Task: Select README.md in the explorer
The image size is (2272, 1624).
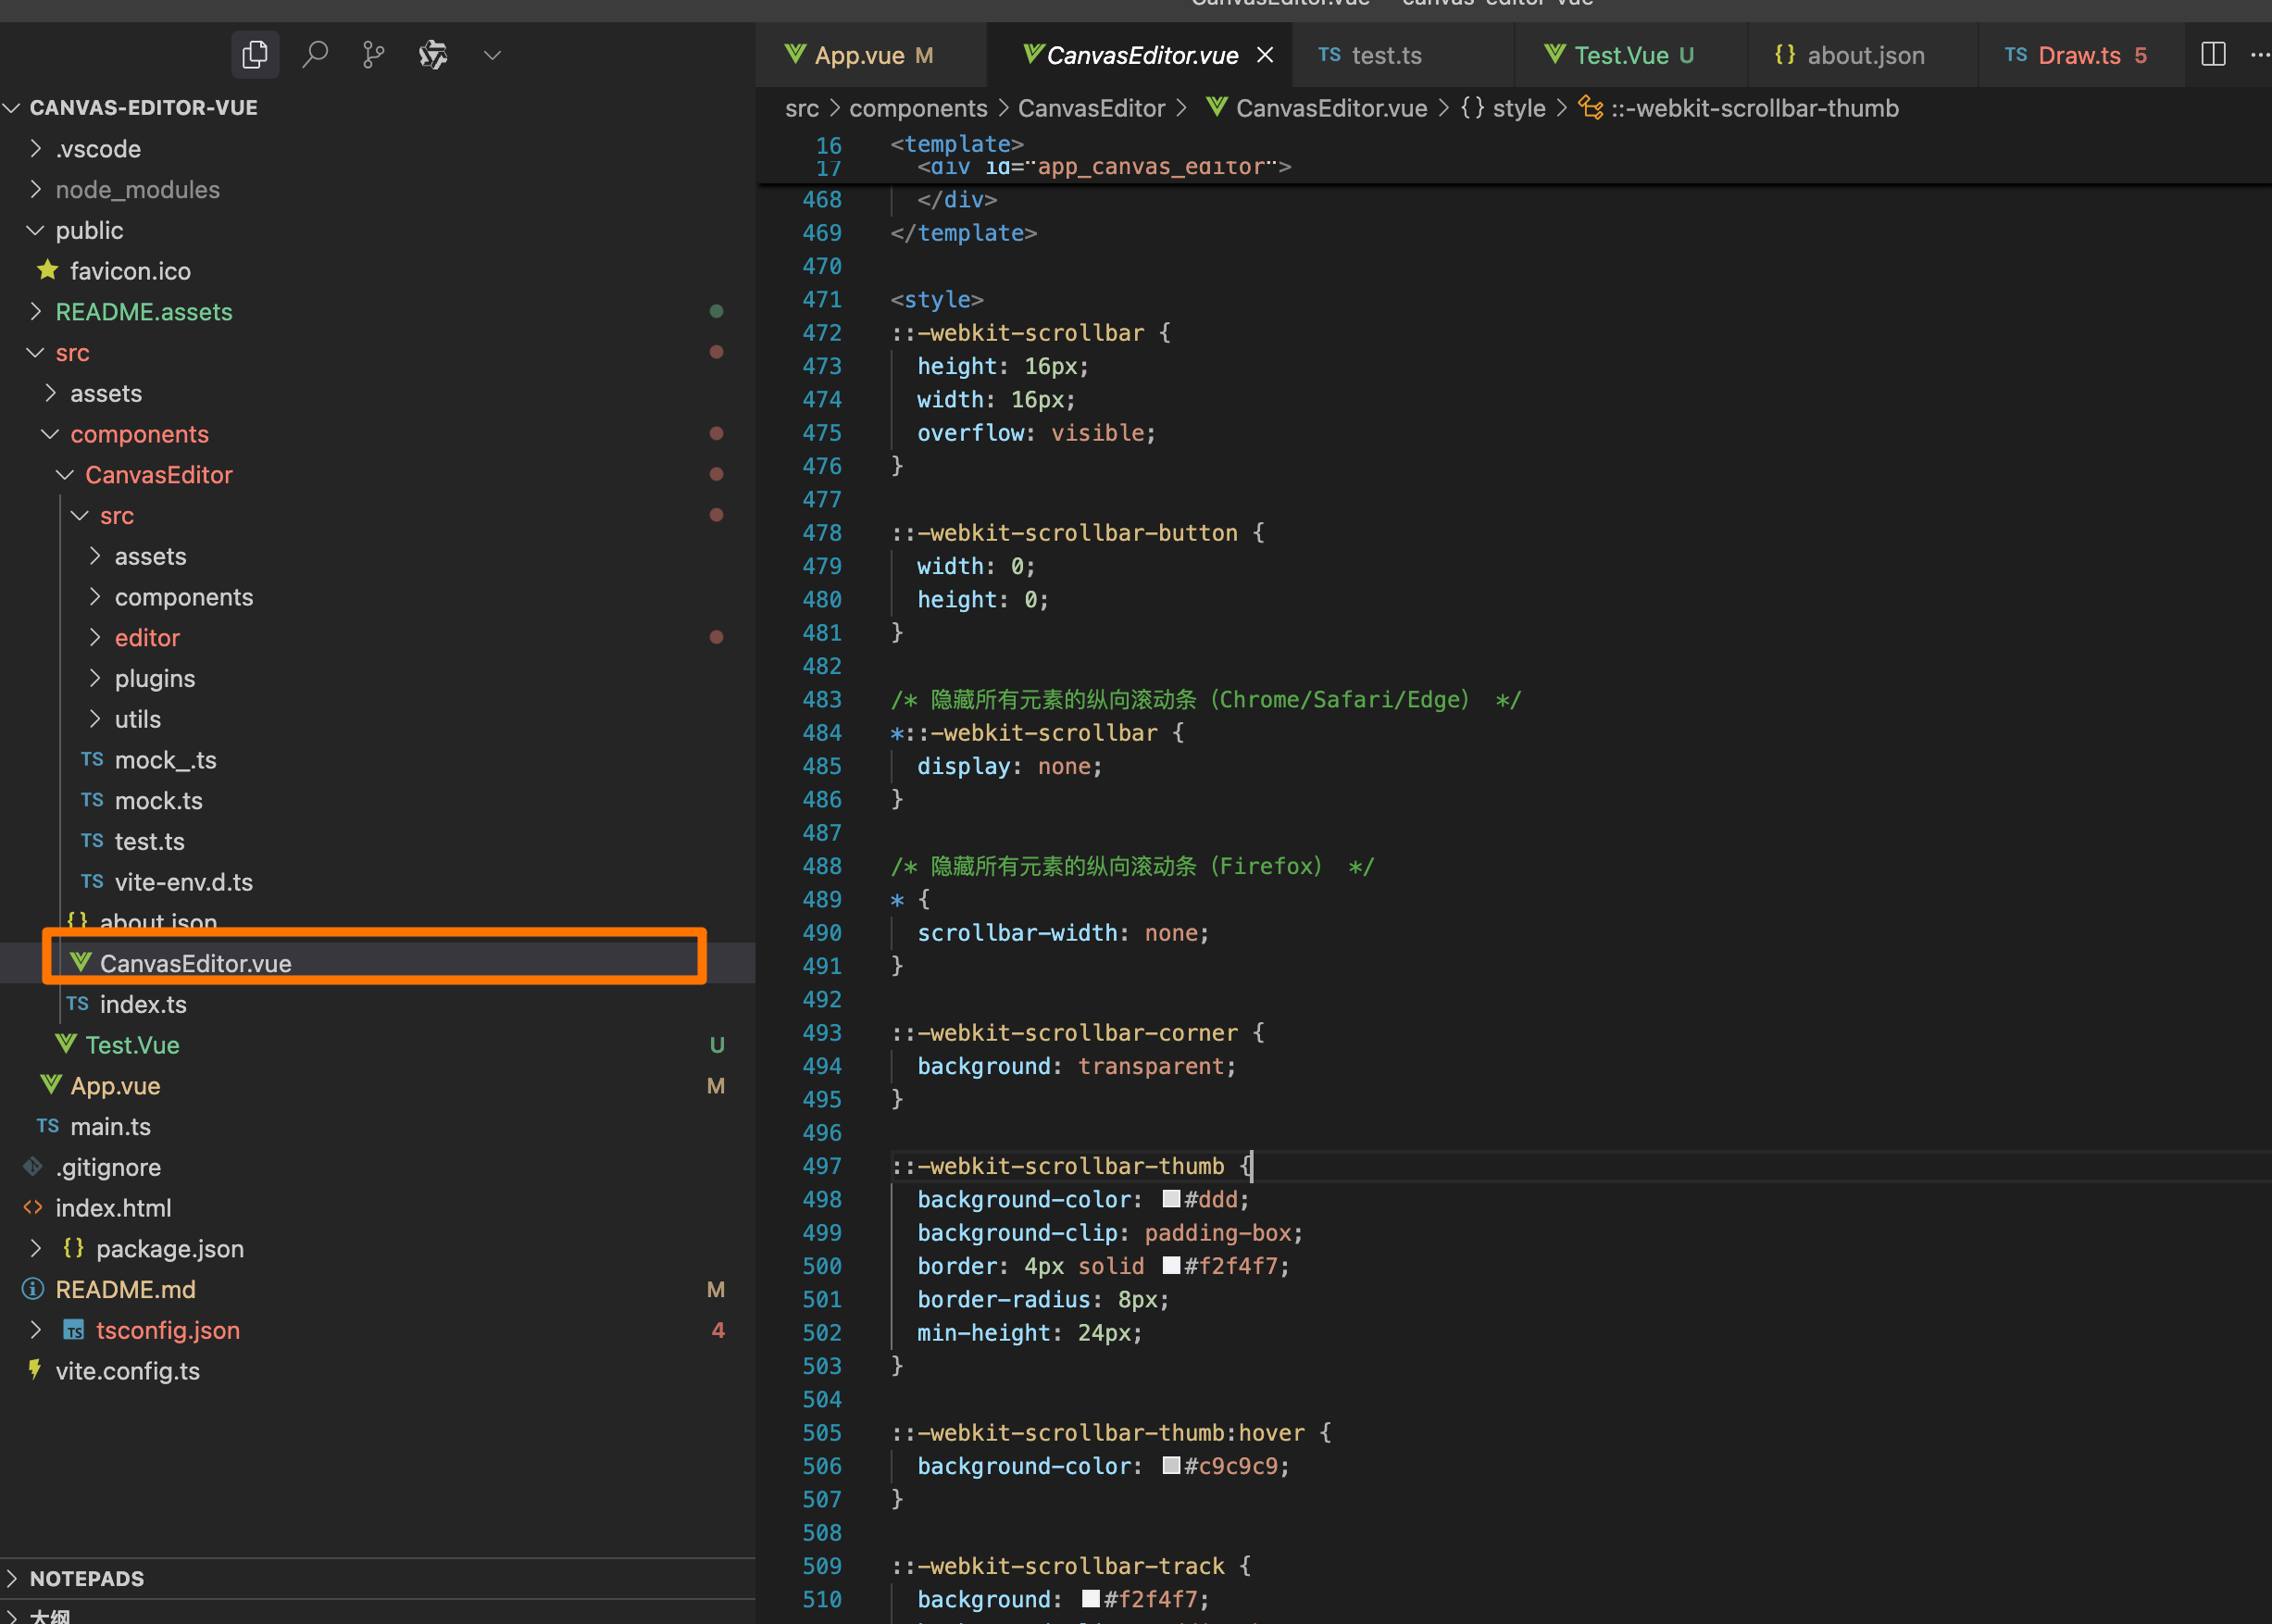Action: 125,1289
